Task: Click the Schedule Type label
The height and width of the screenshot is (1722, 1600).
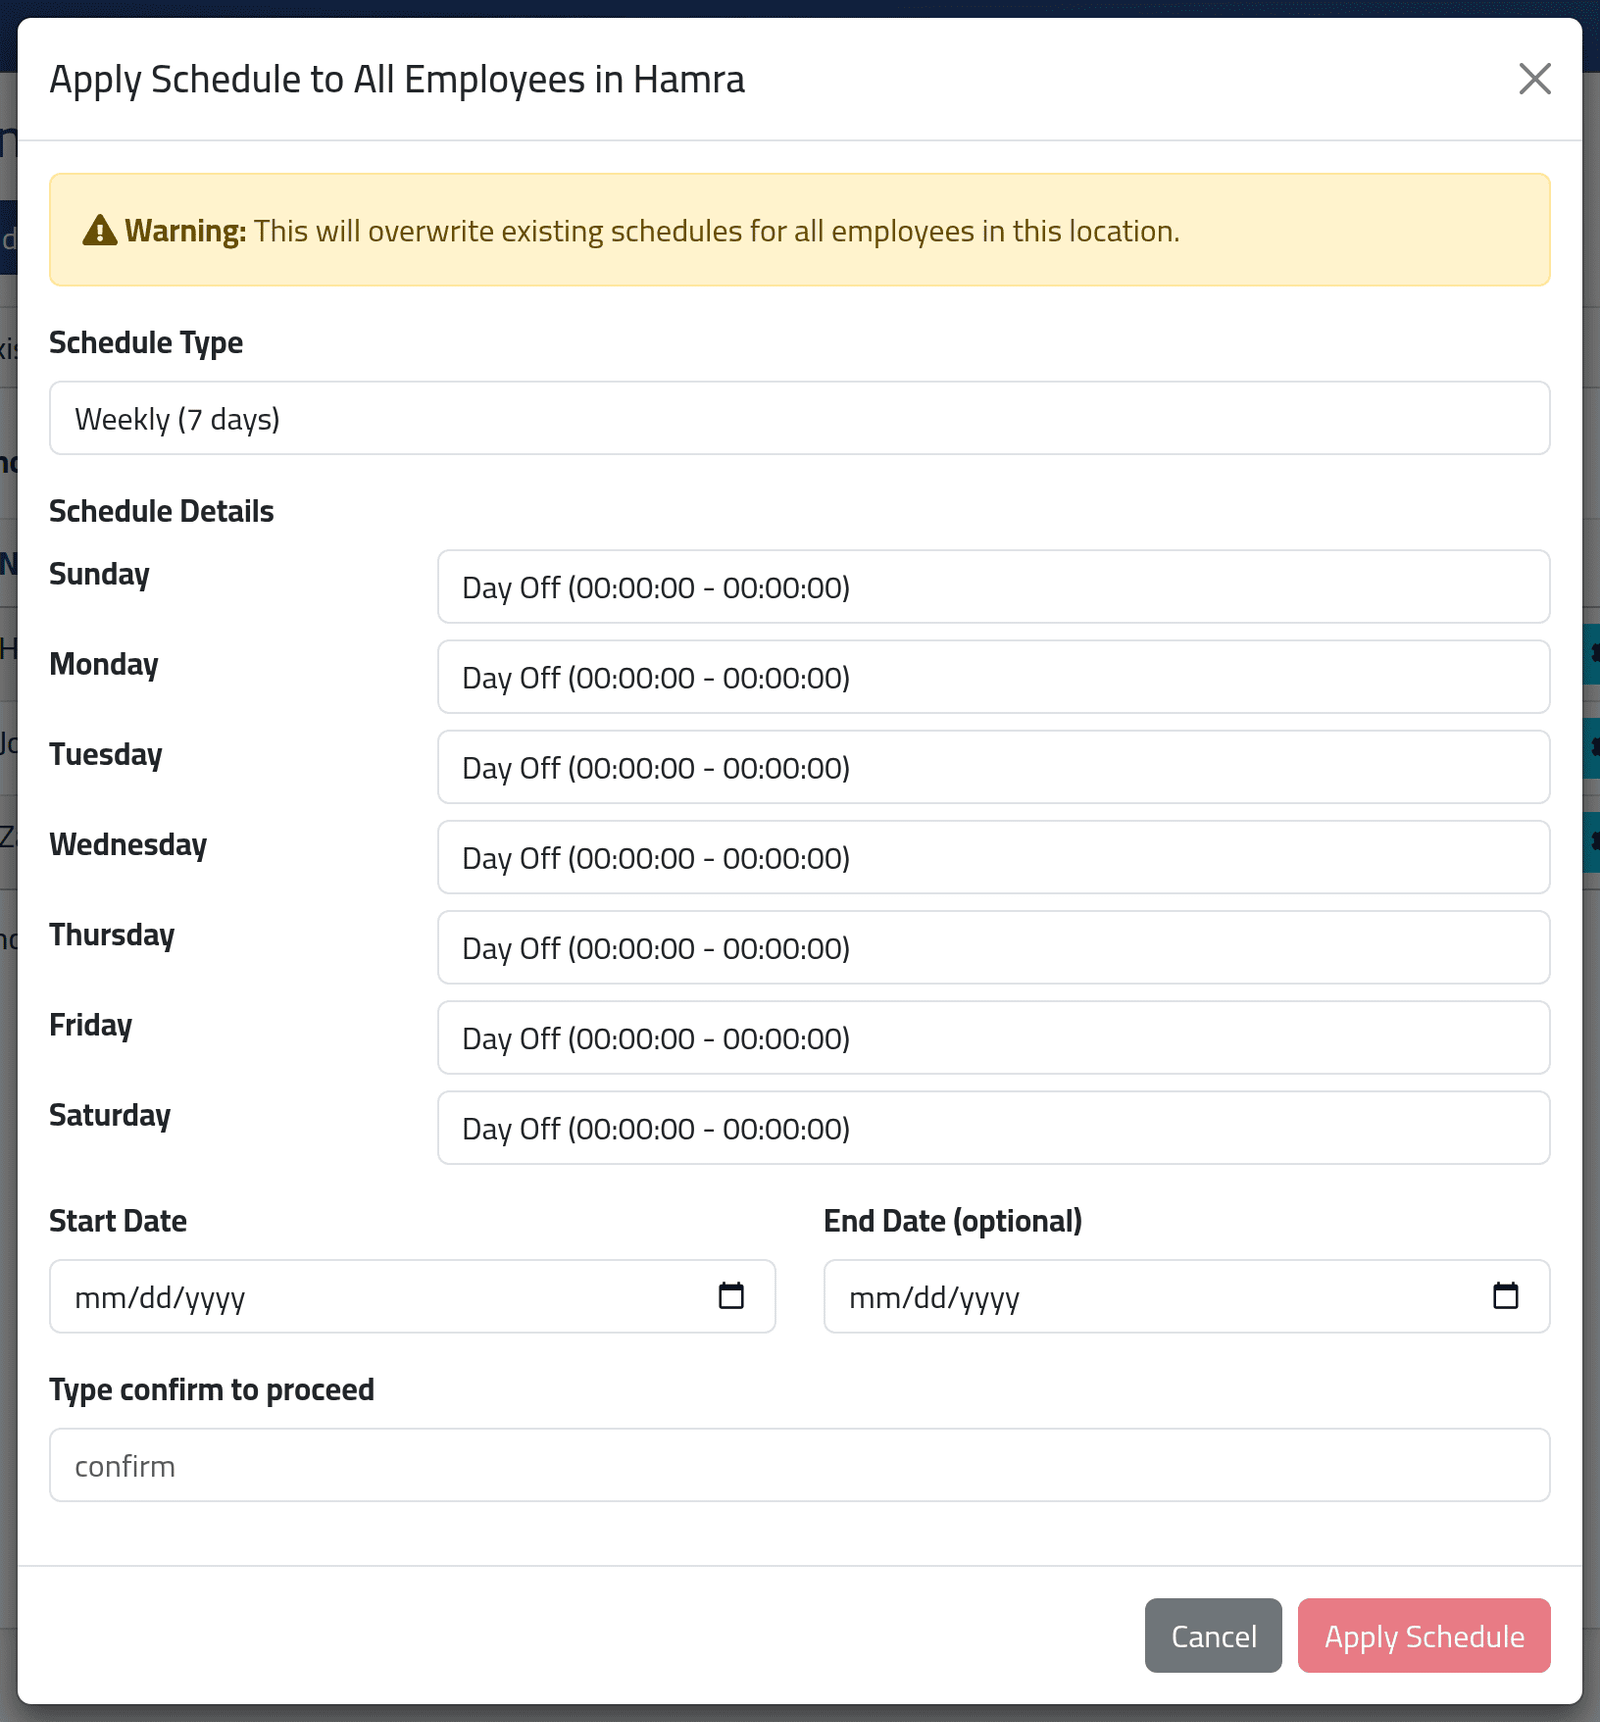Action: coord(146,343)
